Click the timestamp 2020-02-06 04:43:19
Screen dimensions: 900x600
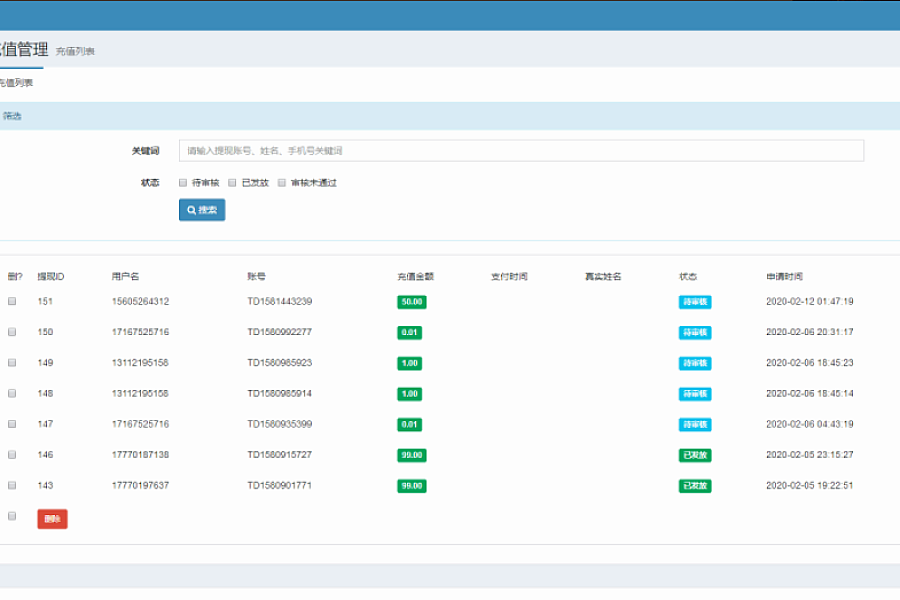point(810,424)
